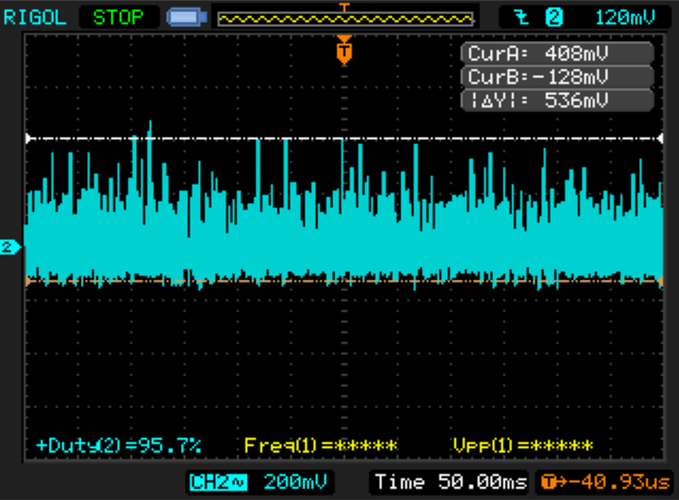The image size is (679, 500).
Task: Click the Vpp(1) measurement readout
Action: tap(523, 445)
